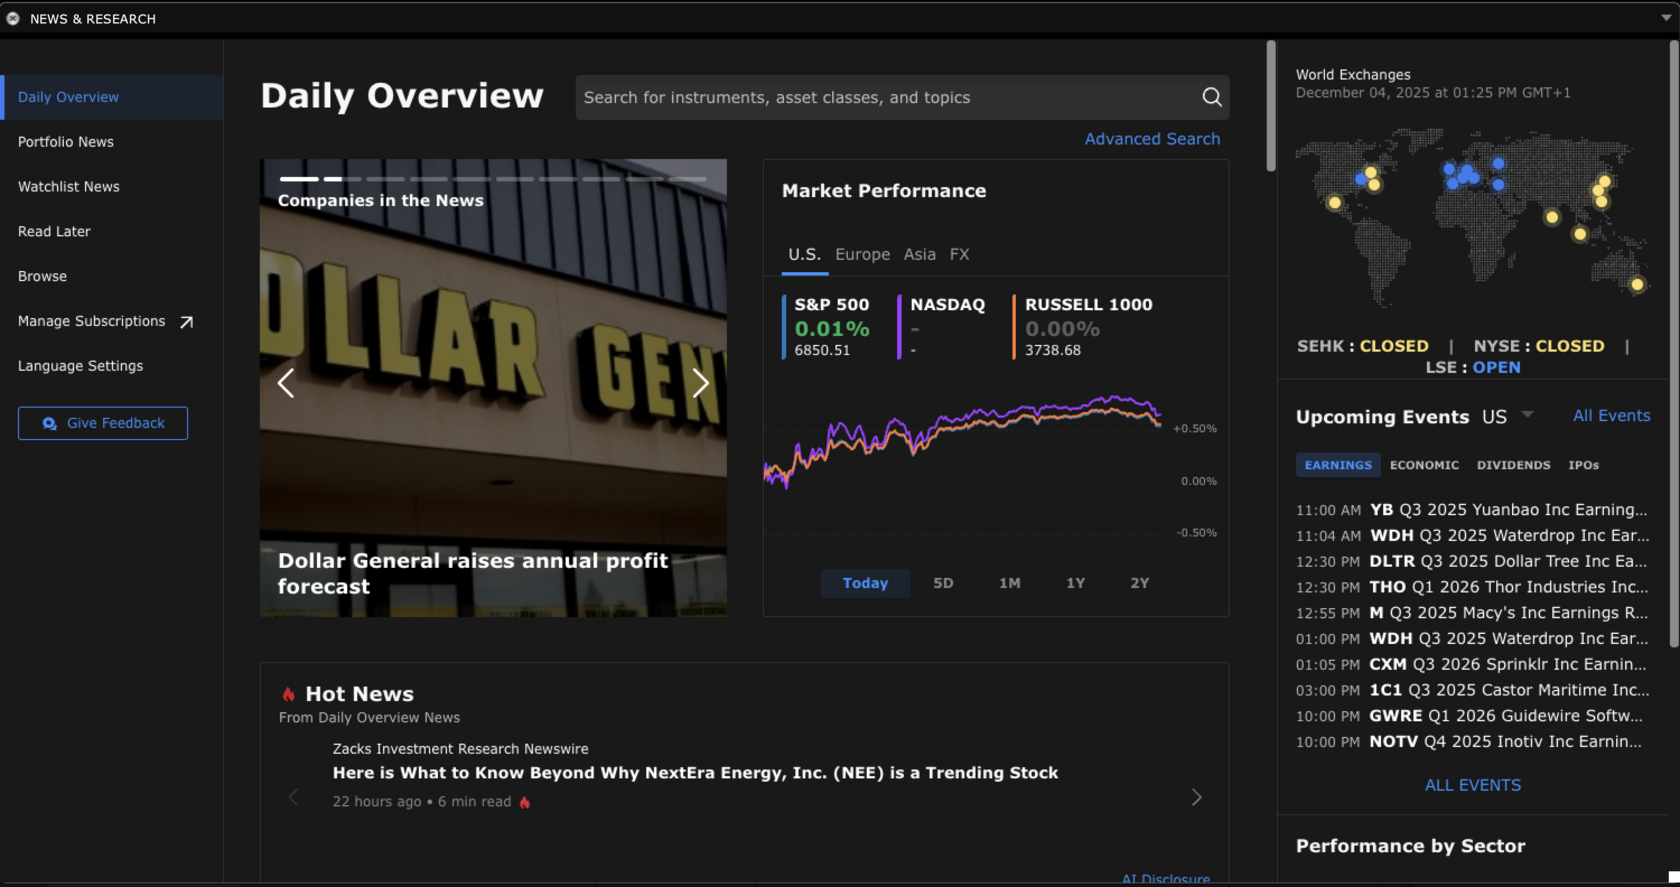The image size is (1680, 887).
Task: Click the News & Research panel icon
Action: click(13, 19)
